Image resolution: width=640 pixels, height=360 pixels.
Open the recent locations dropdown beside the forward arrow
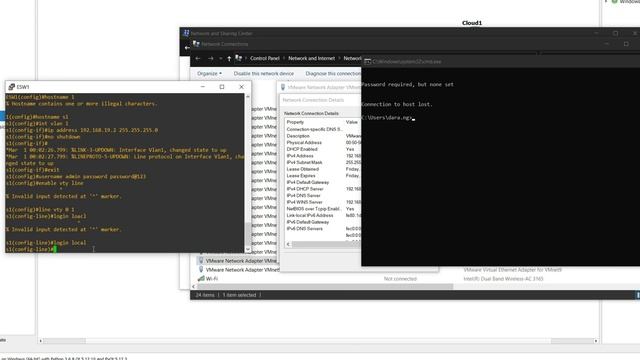[221, 59]
